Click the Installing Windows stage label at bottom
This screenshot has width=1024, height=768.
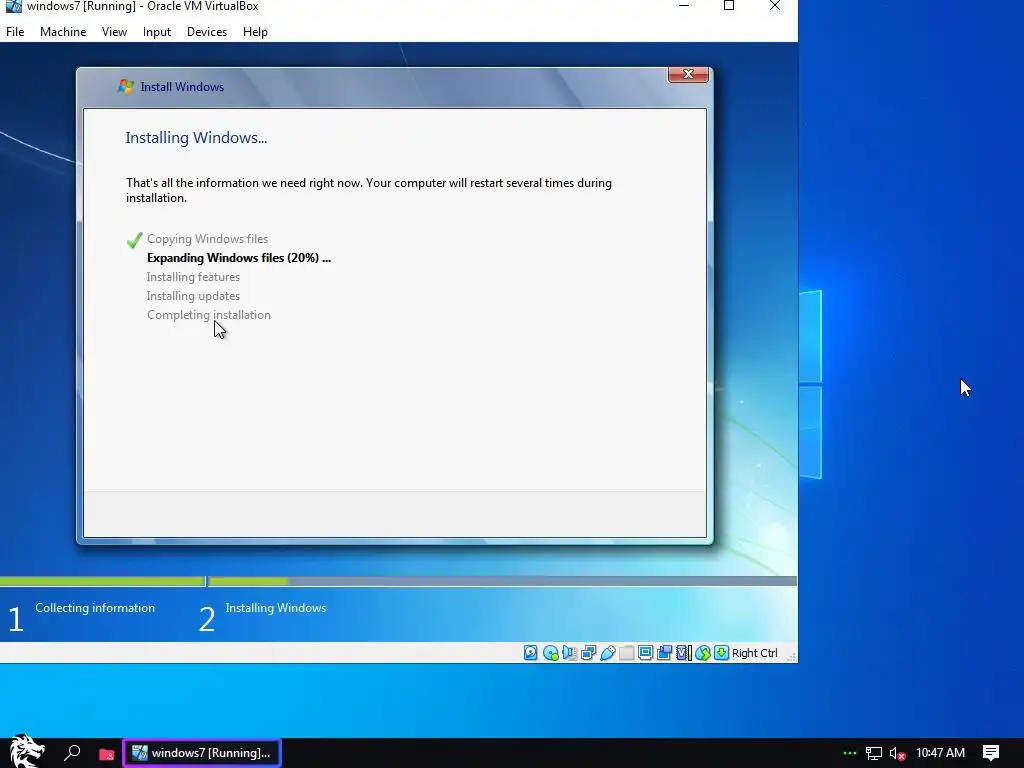[276, 608]
